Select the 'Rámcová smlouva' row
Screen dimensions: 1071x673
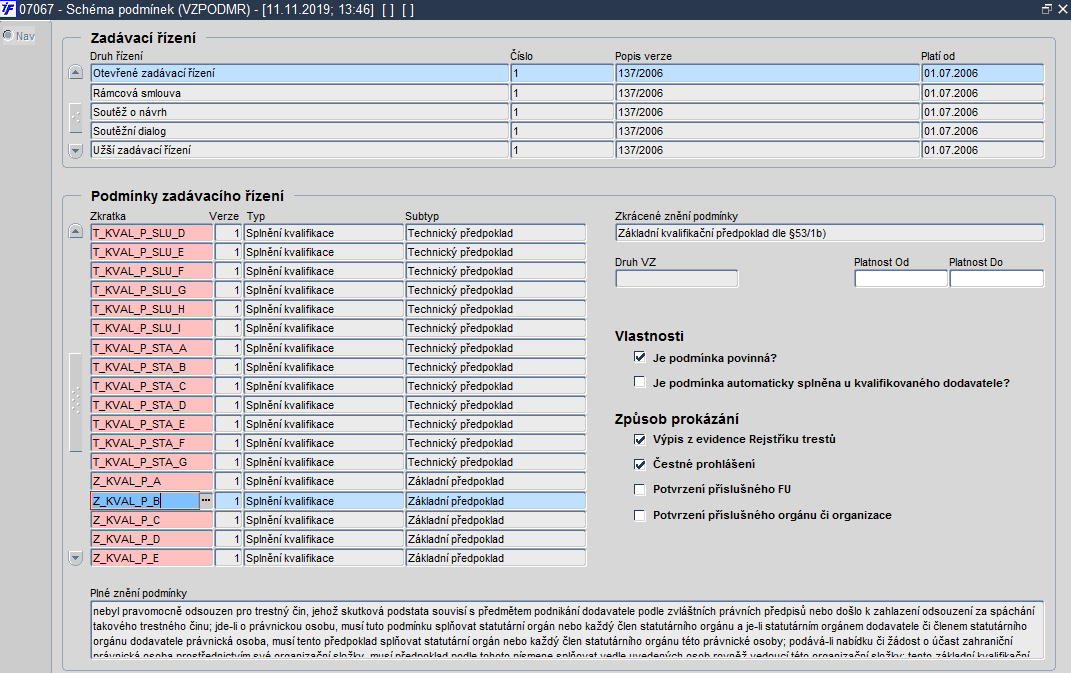[567, 93]
